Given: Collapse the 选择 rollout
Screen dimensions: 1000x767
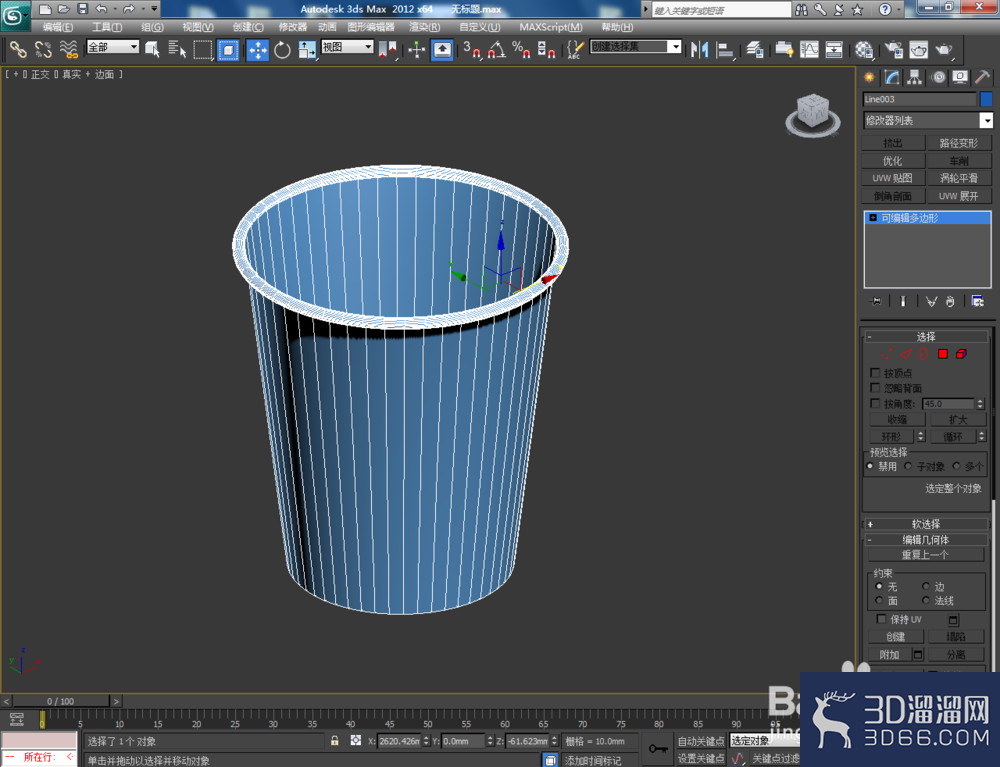Looking at the screenshot, I should click(x=925, y=336).
